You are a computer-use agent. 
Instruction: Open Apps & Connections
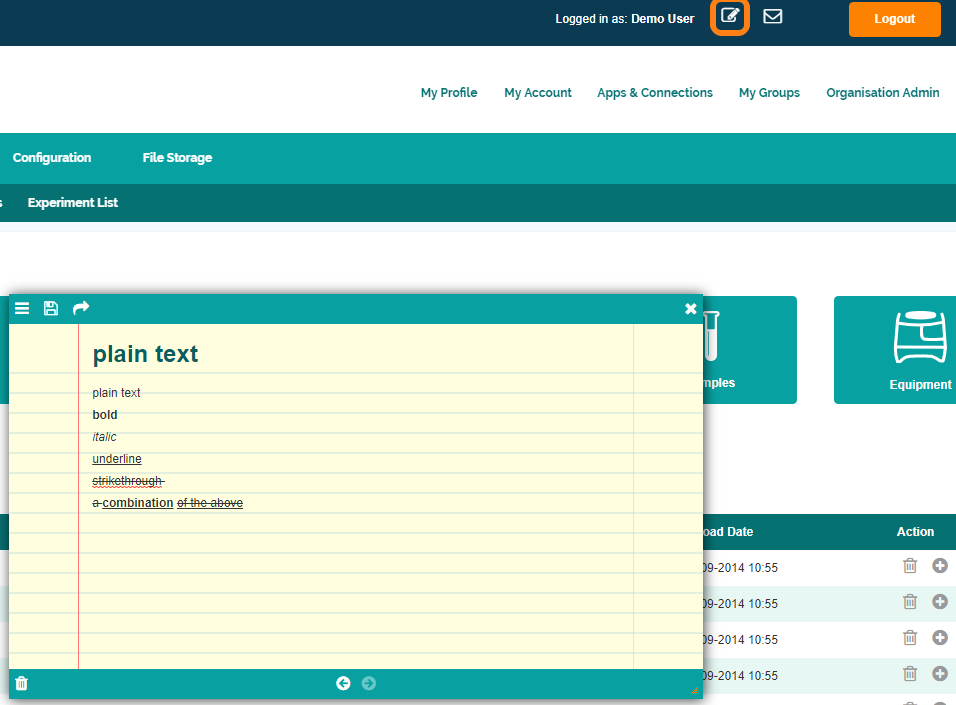tap(655, 93)
